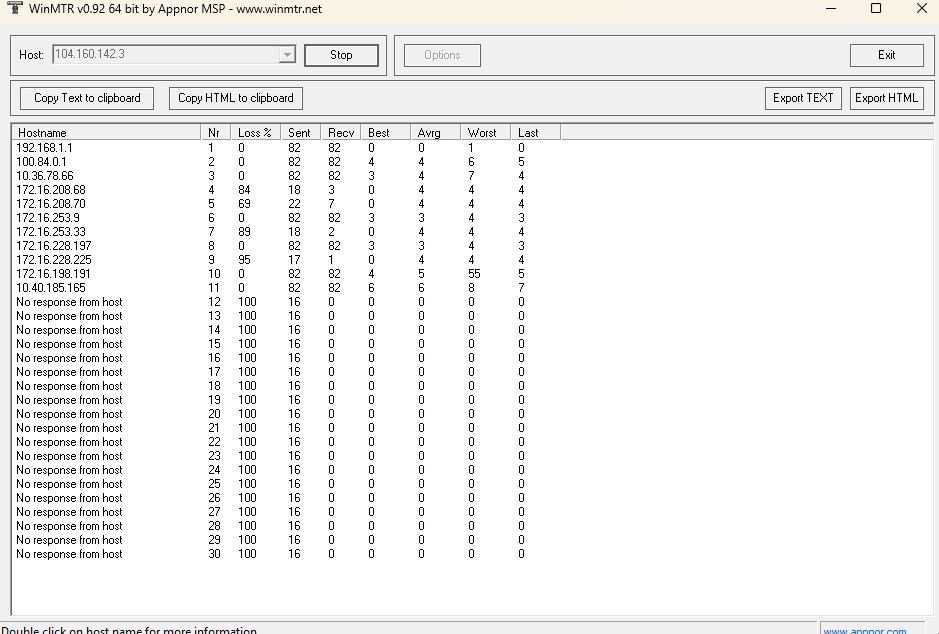The width and height of the screenshot is (939, 634).
Task: Click the Hostname column header
Action: coord(105,132)
